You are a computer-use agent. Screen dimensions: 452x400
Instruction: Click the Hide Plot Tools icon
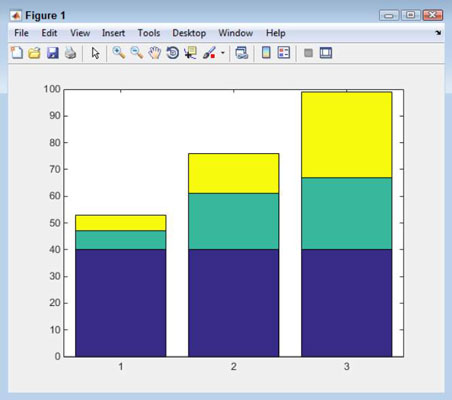tap(308, 53)
